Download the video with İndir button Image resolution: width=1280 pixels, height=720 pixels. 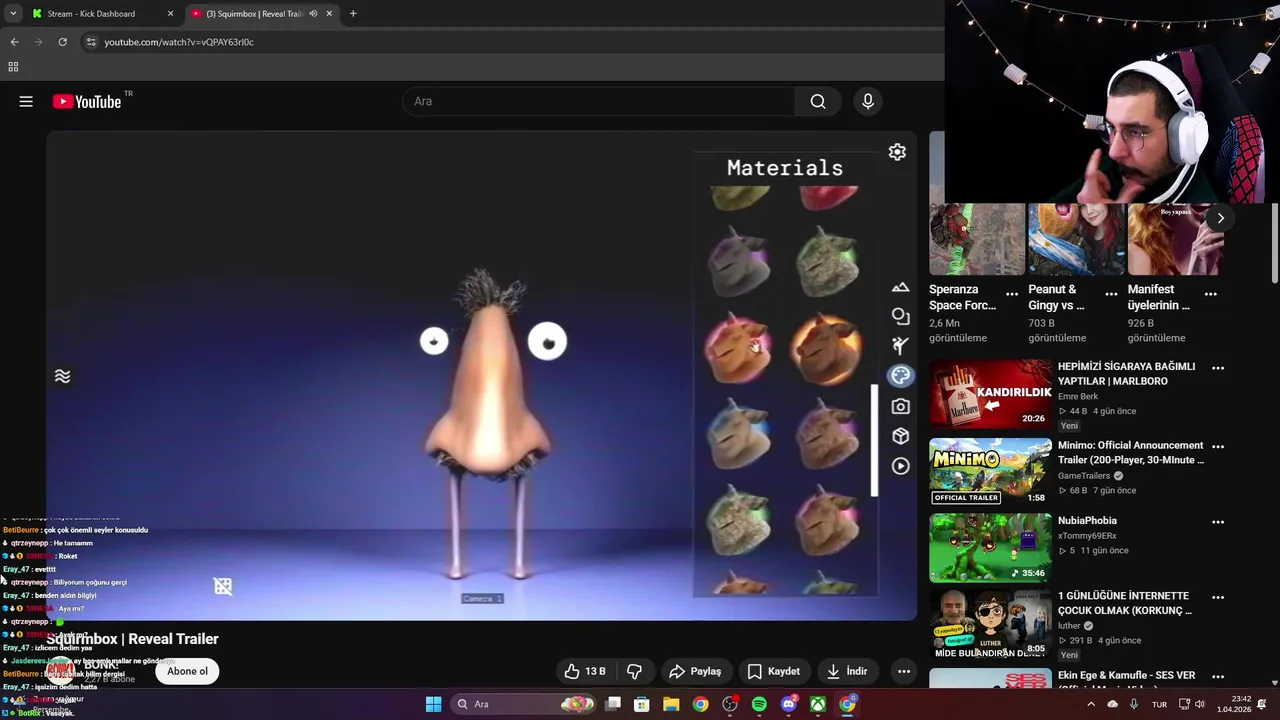click(x=848, y=671)
